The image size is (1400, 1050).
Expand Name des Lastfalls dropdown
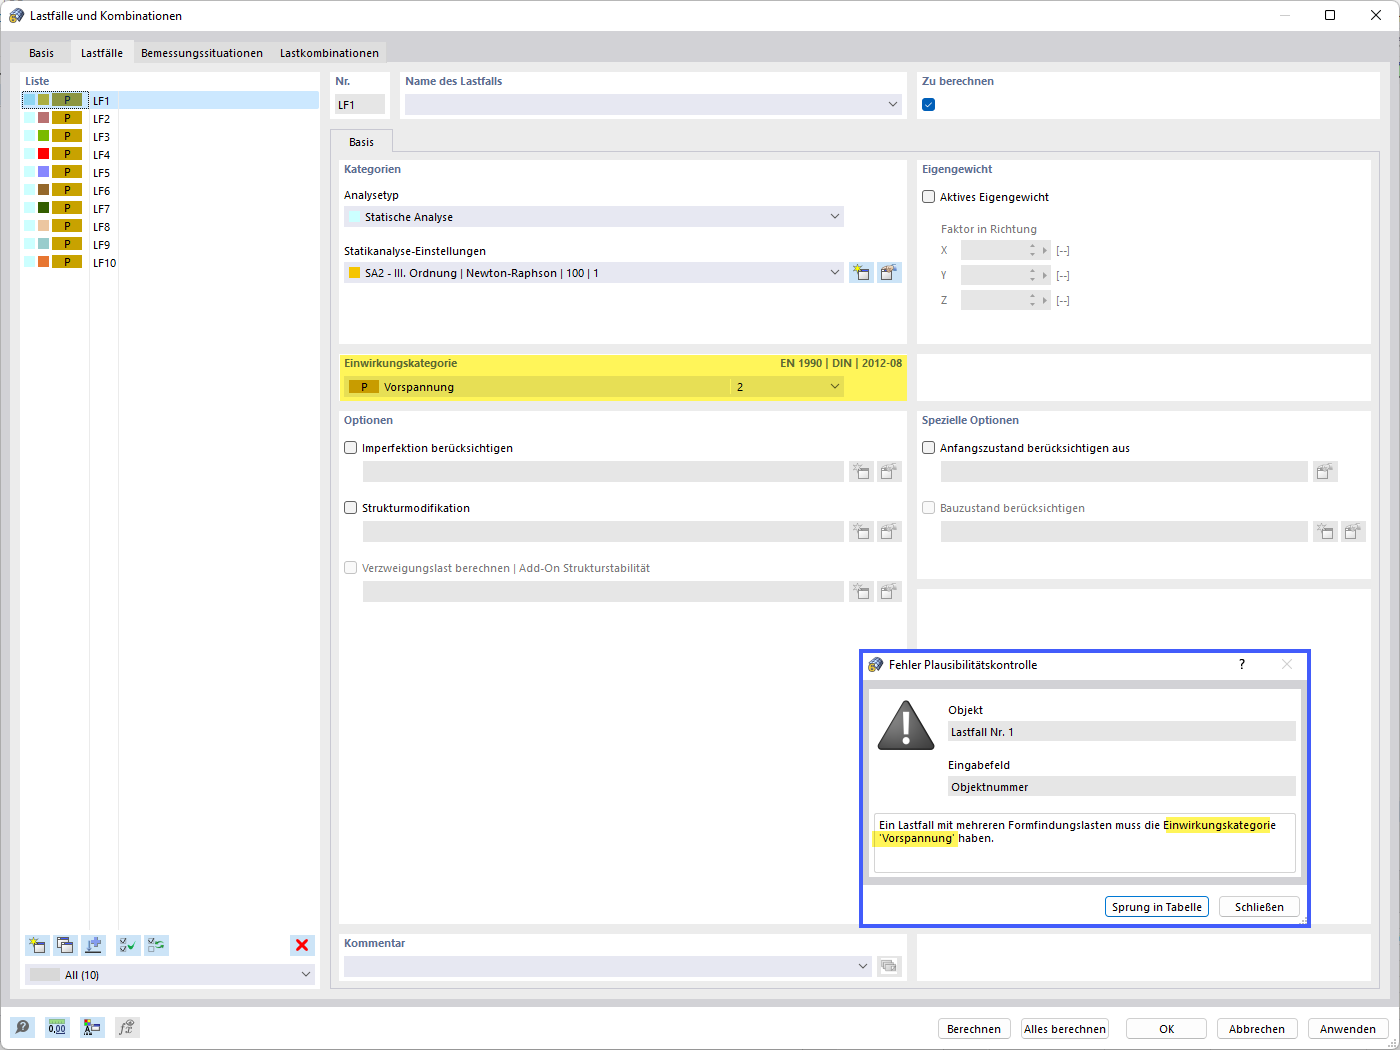tap(893, 104)
